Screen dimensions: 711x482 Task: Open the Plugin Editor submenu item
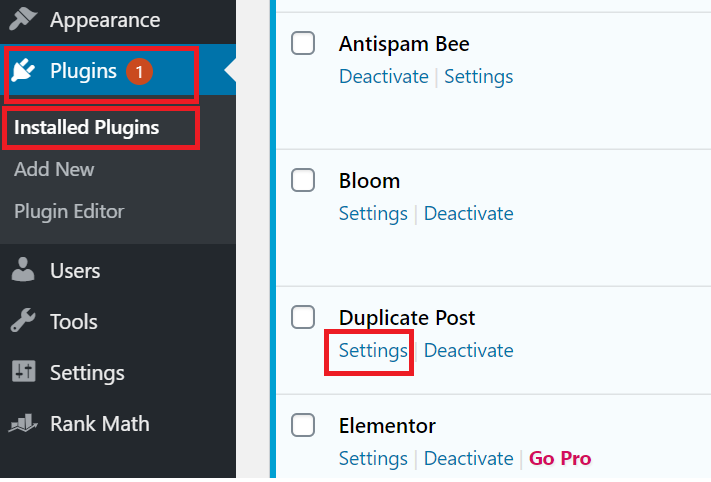tap(69, 212)
